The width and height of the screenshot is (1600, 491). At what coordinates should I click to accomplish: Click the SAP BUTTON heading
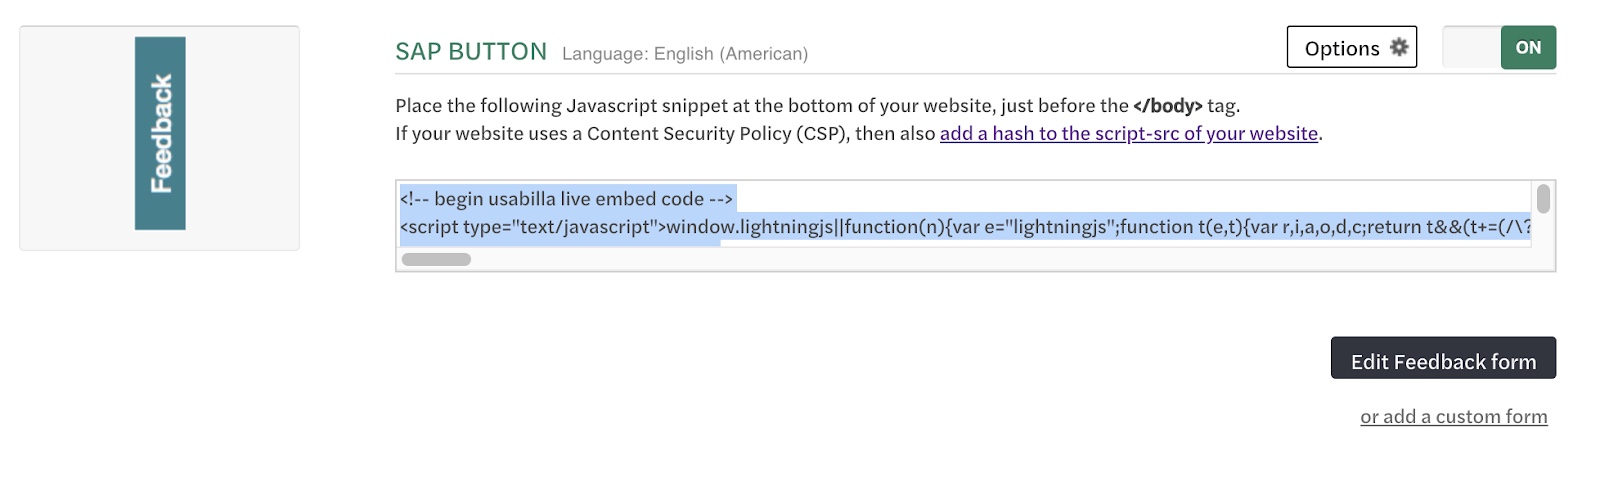tap(471, 52)
